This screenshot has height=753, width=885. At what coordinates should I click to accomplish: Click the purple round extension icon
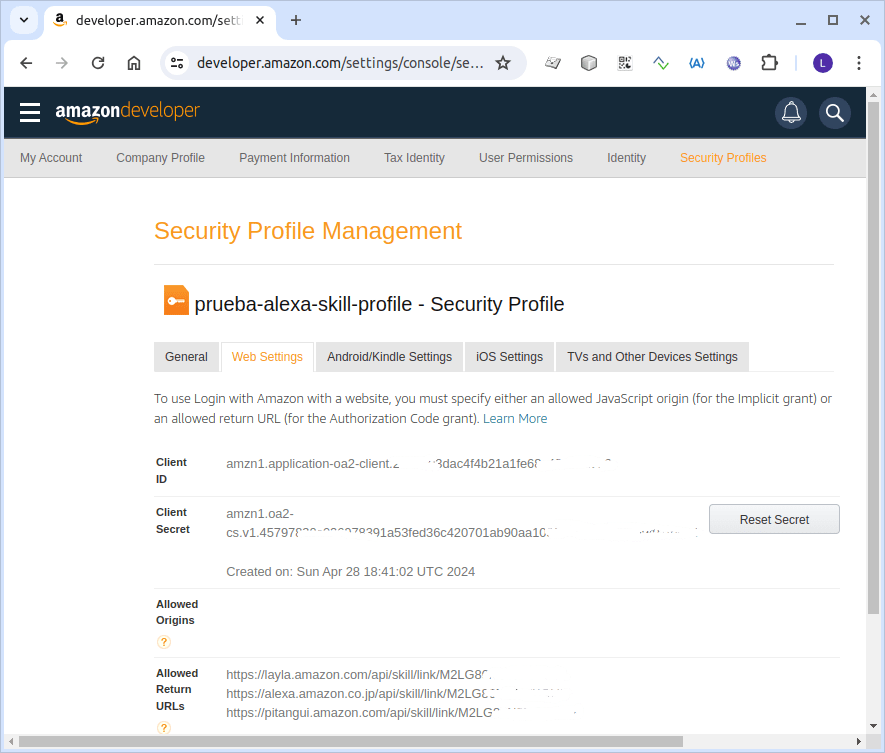733,63
